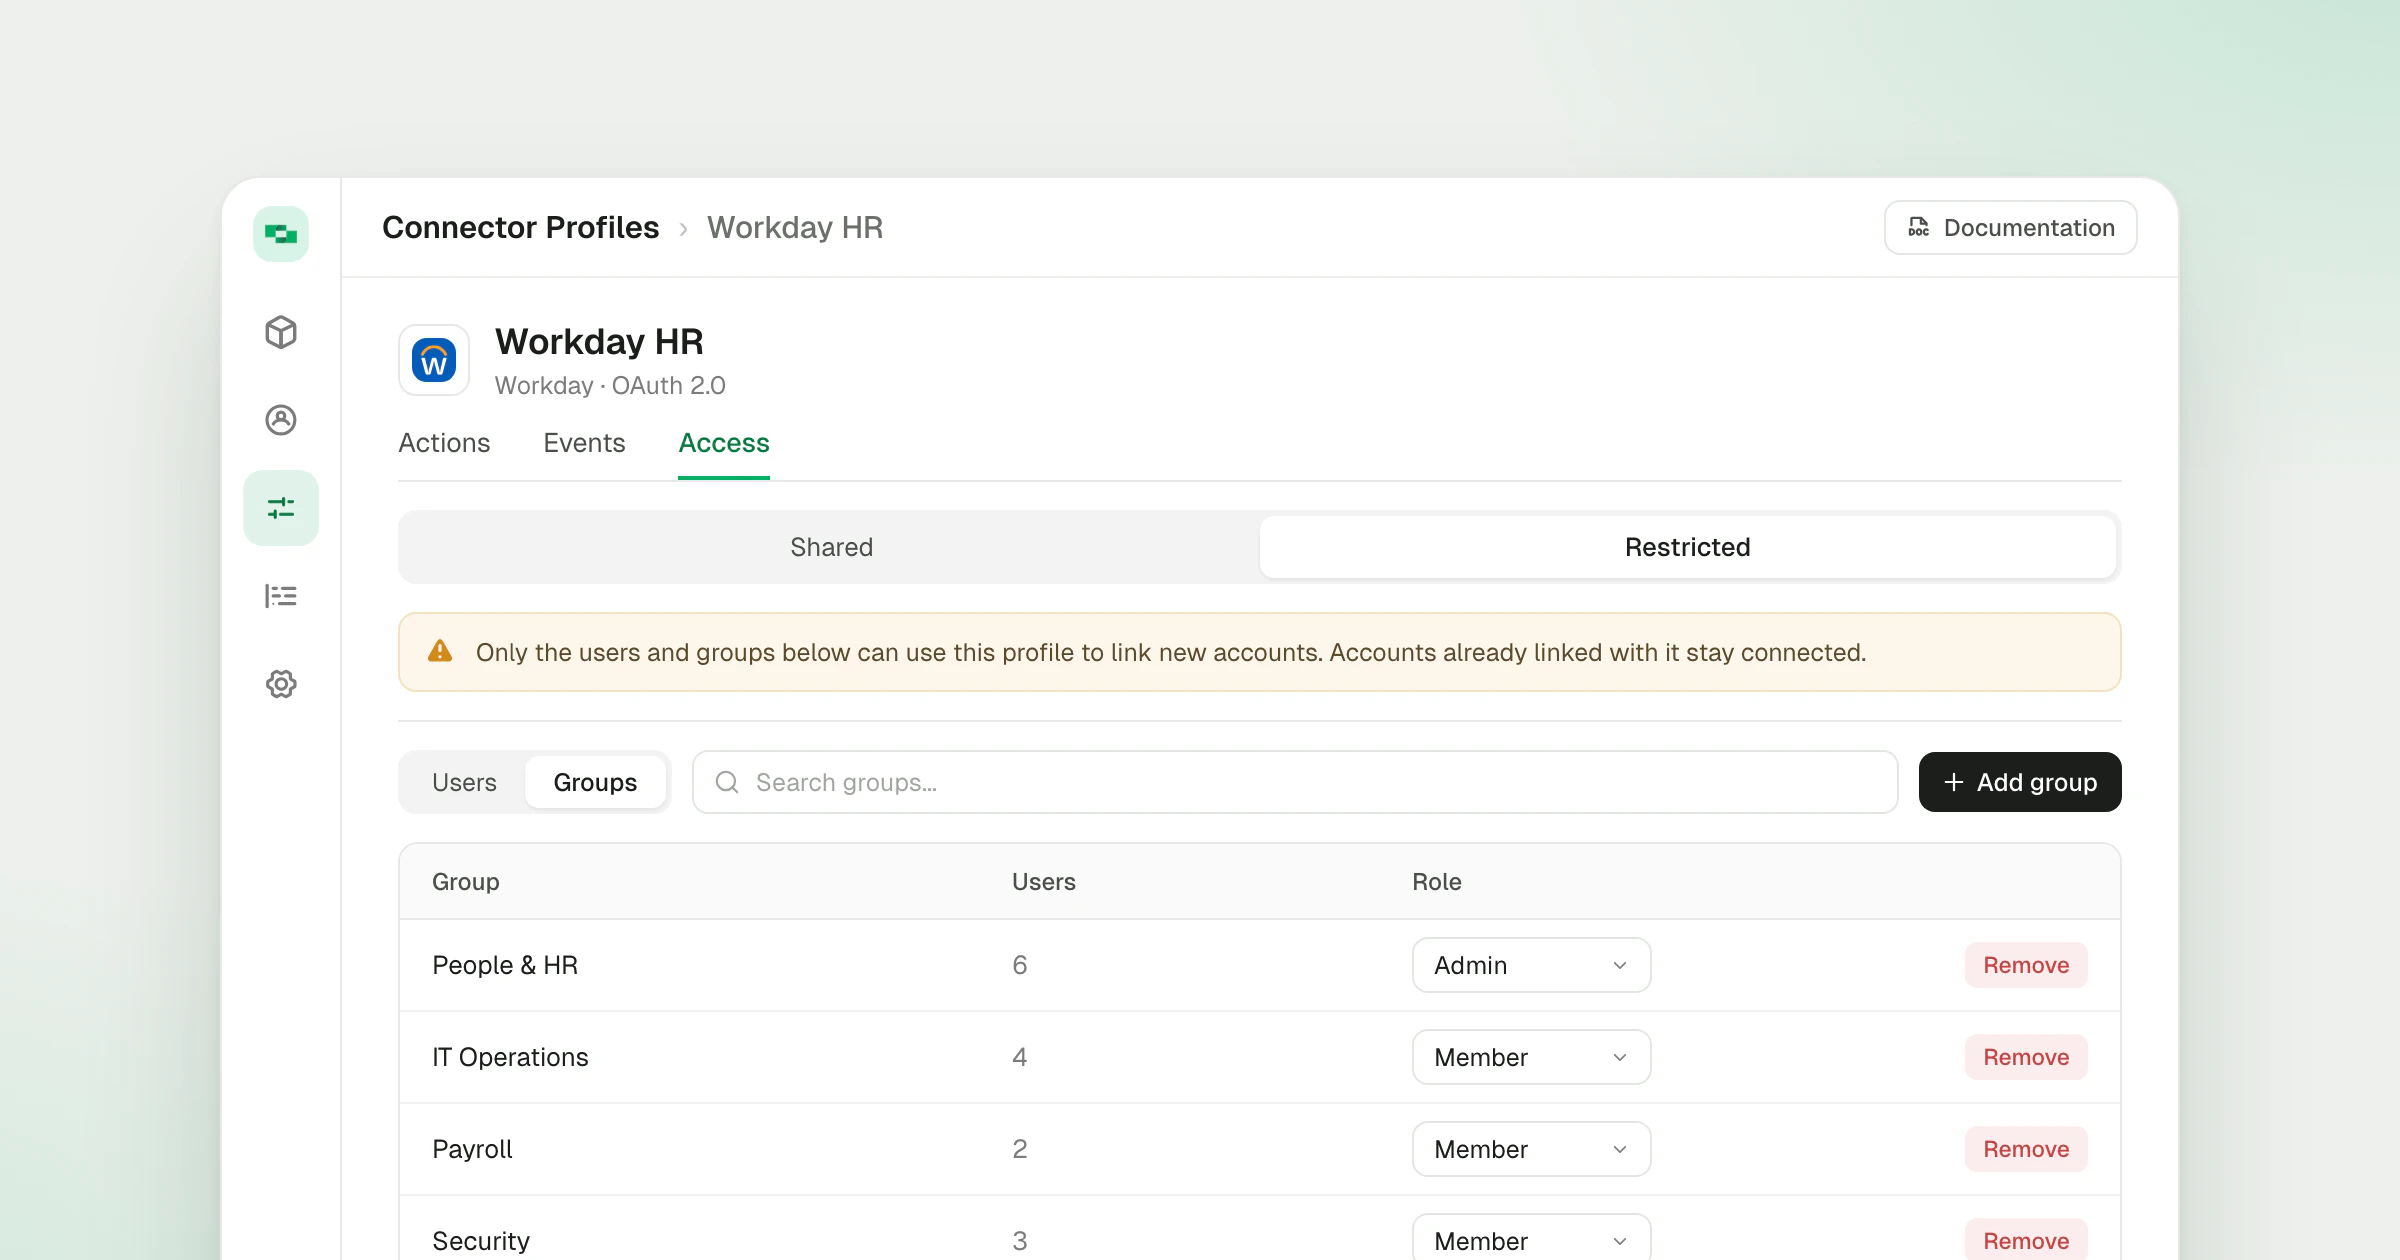Click the warning triangle icon in banner
The height and width of the screenshot is (1260, 2400).
(440, 652)
